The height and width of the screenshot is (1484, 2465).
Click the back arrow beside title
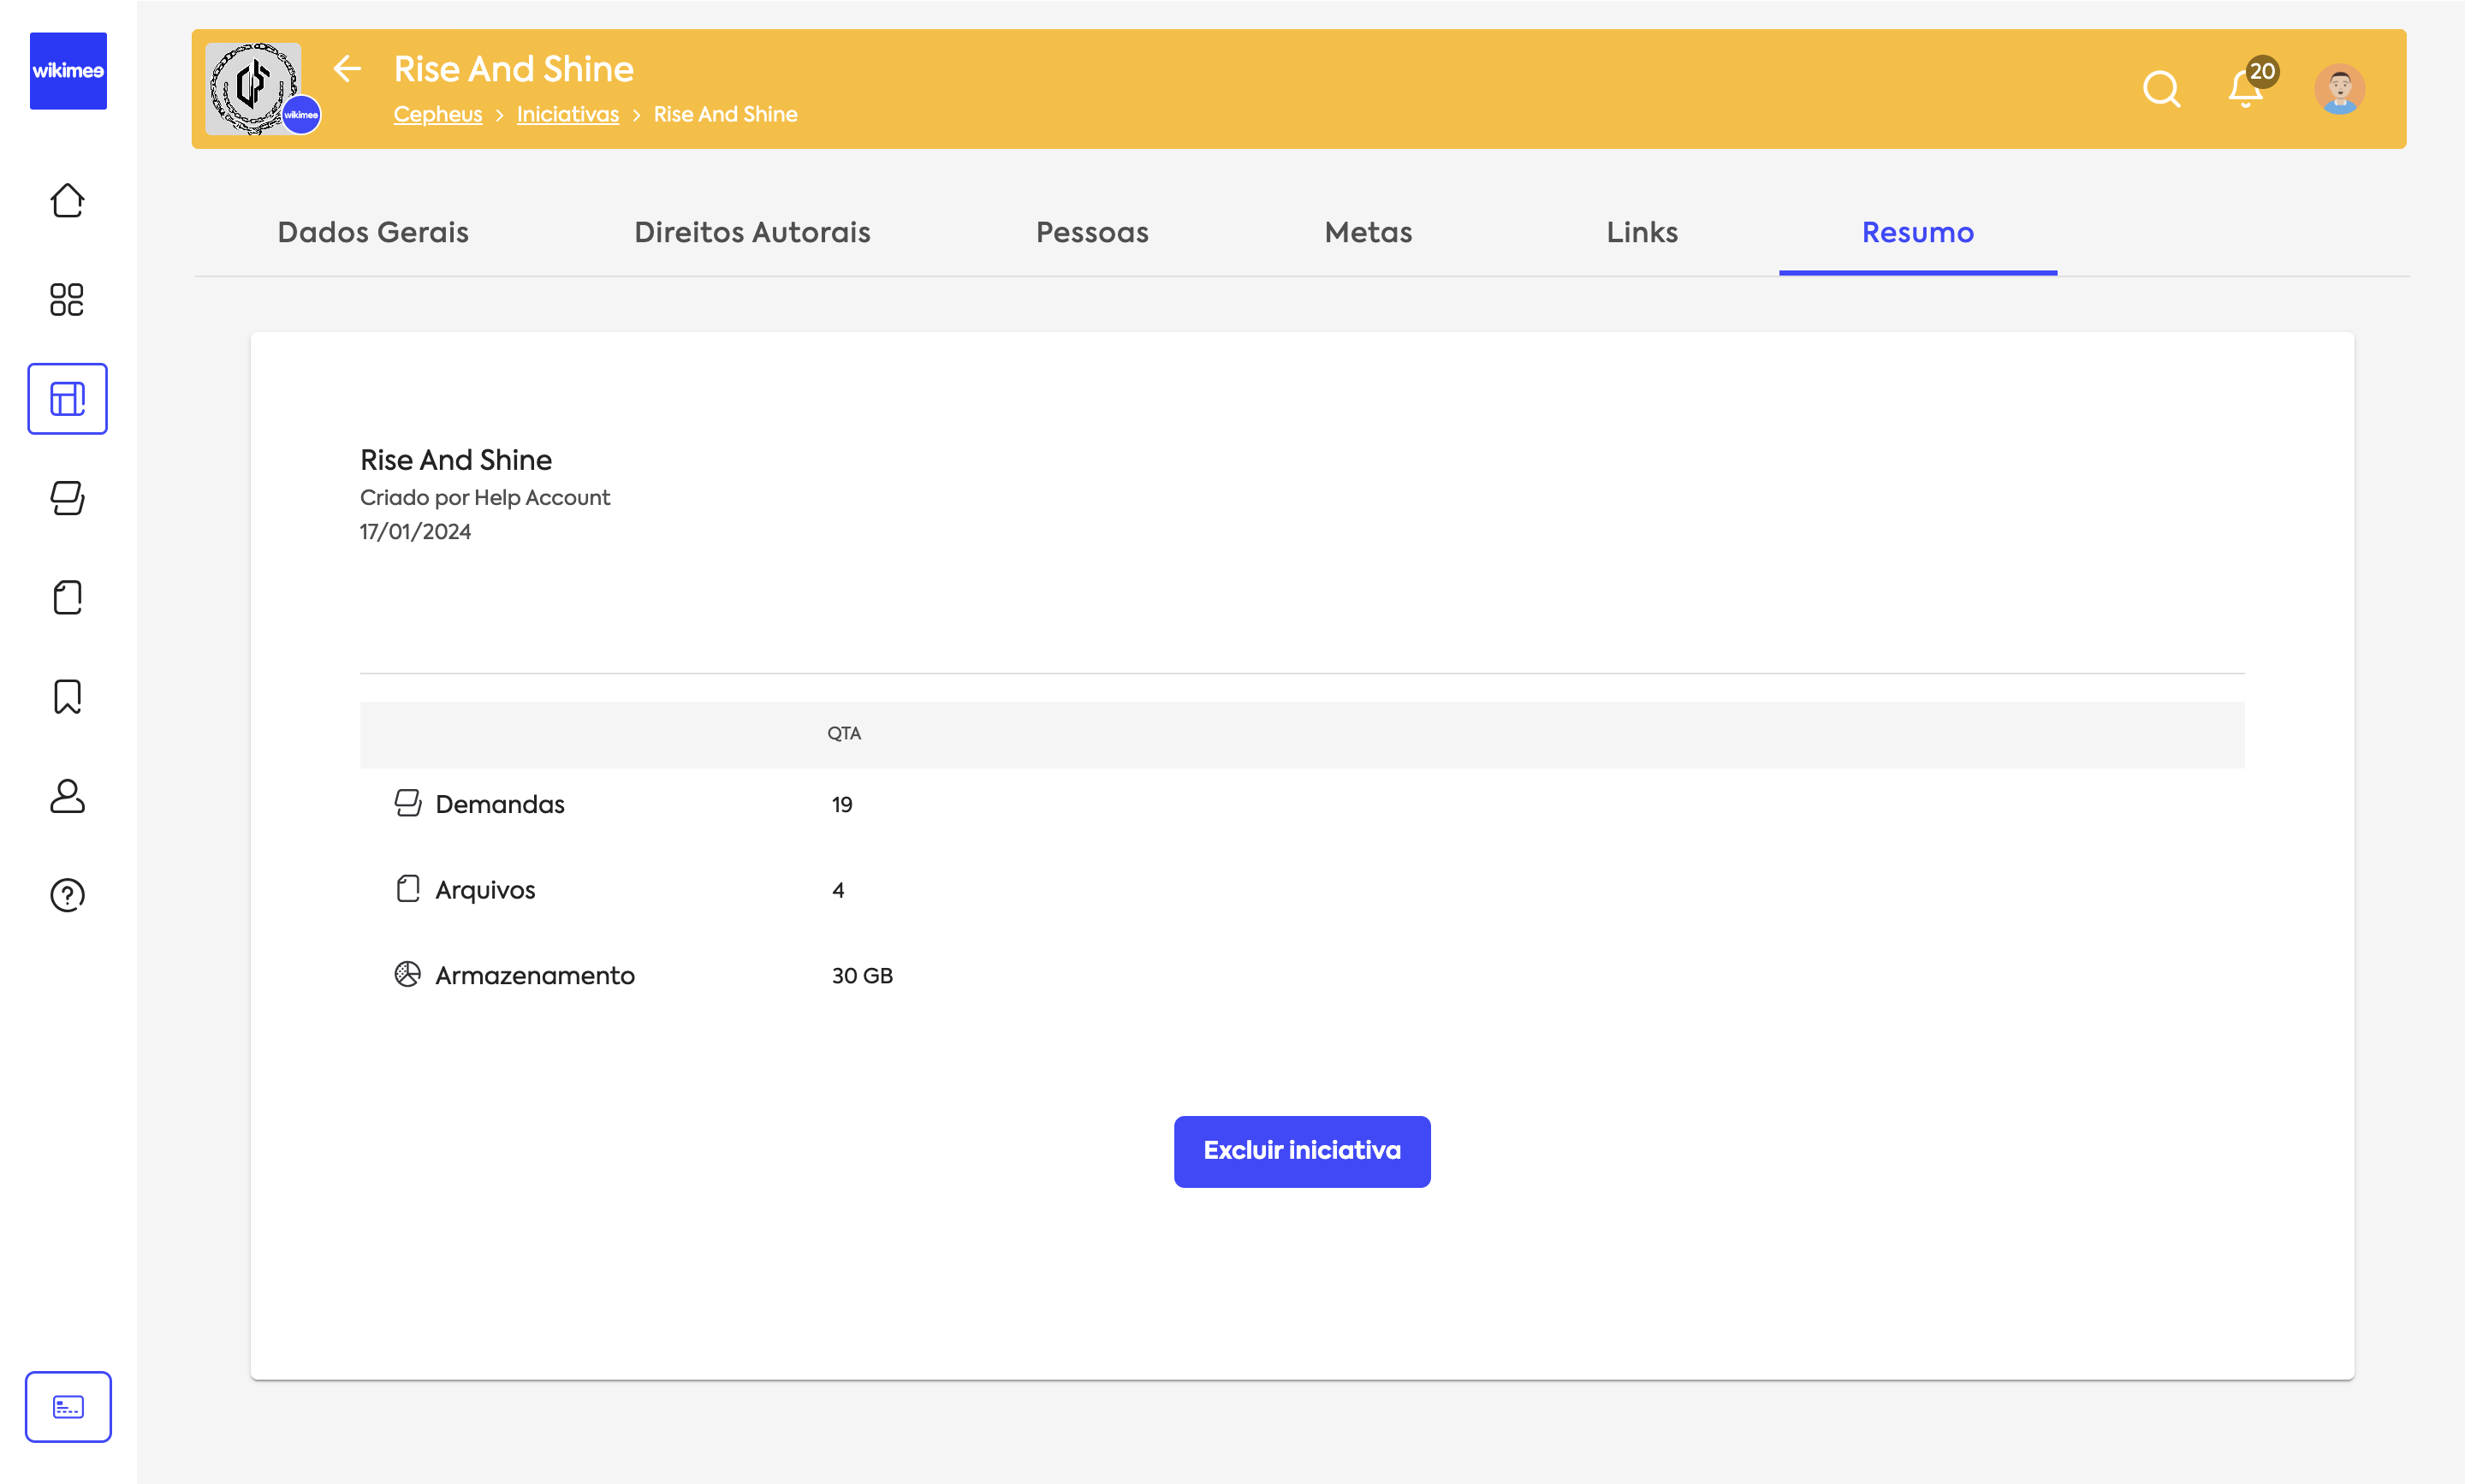pyautogui.click(x=347, y=68)
